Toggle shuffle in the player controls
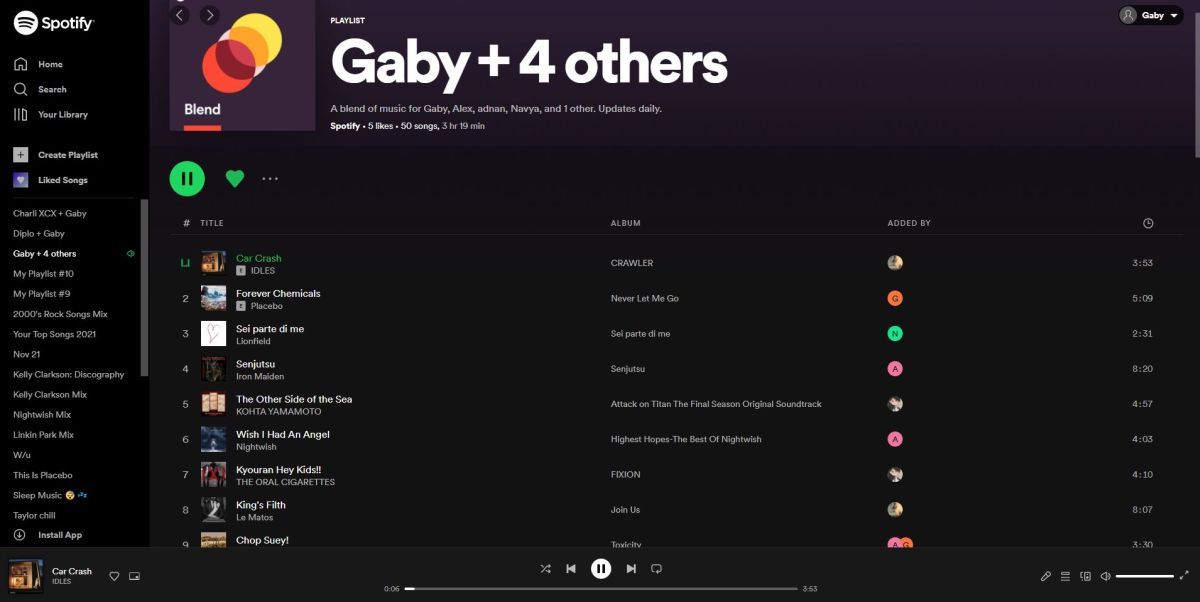Screen dimensions: 1200x602 point(545,568)
